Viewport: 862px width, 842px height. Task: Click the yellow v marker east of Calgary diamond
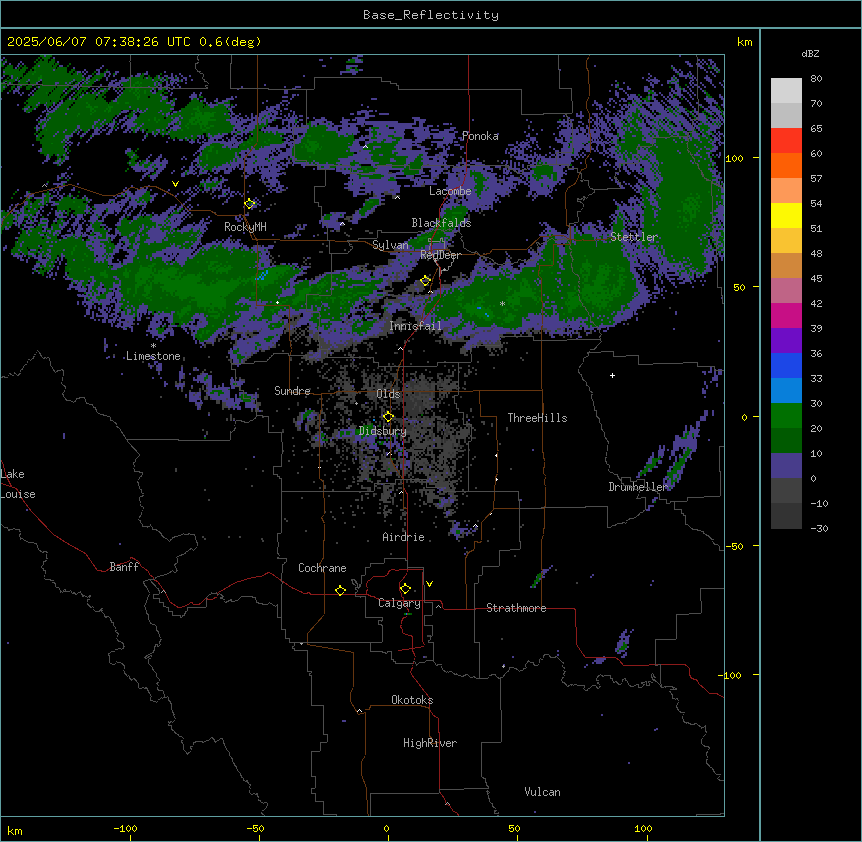click(x=429, y=584)
